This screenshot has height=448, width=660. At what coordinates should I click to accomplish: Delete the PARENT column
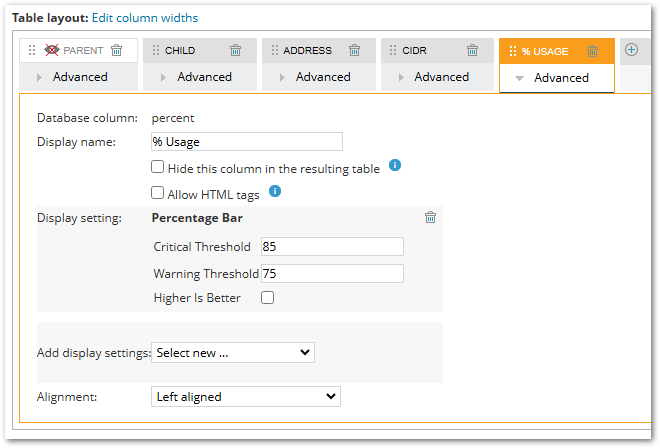pyautogui.click(x=117, y=51)
